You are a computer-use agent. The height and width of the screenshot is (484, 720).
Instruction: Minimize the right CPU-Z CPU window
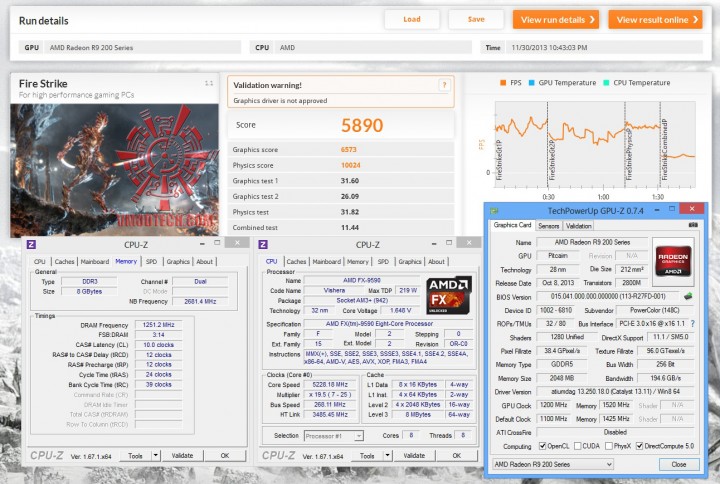click(434, 244)
